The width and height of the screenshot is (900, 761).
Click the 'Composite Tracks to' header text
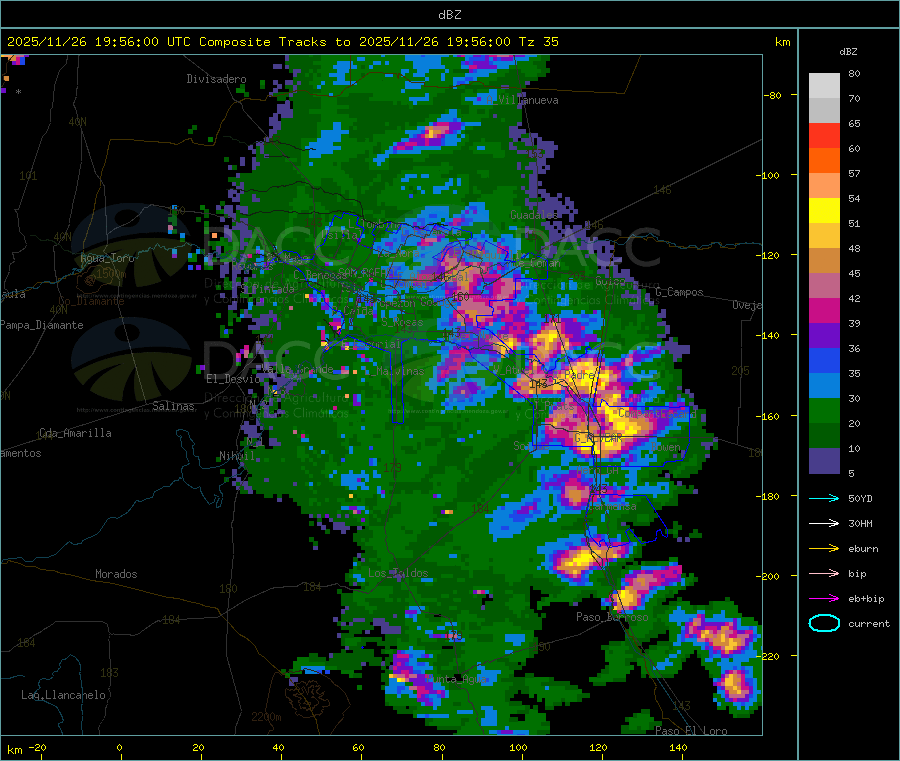[x=274, y=42]
